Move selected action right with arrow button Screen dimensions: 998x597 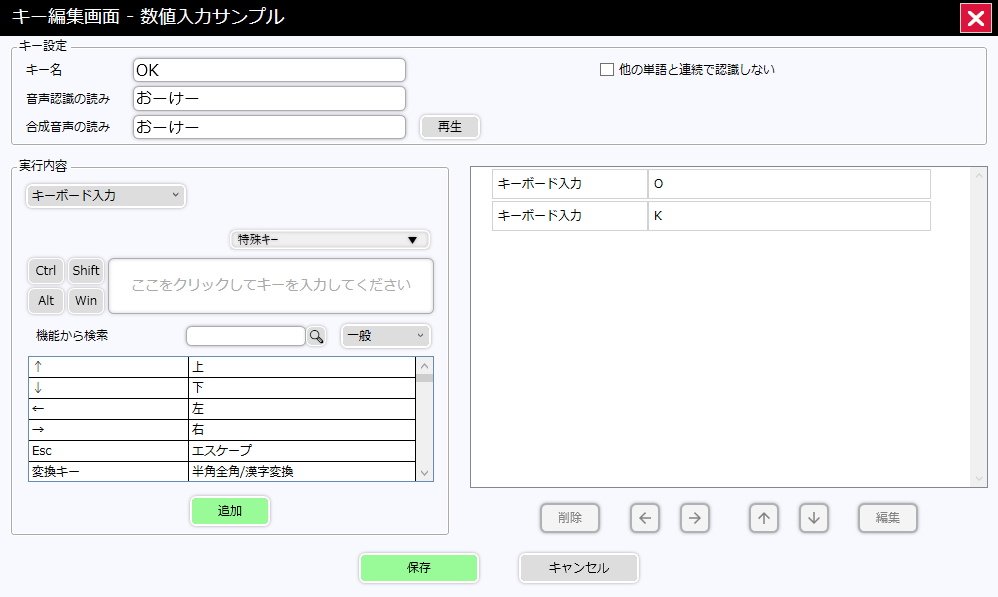pos(694,518)
